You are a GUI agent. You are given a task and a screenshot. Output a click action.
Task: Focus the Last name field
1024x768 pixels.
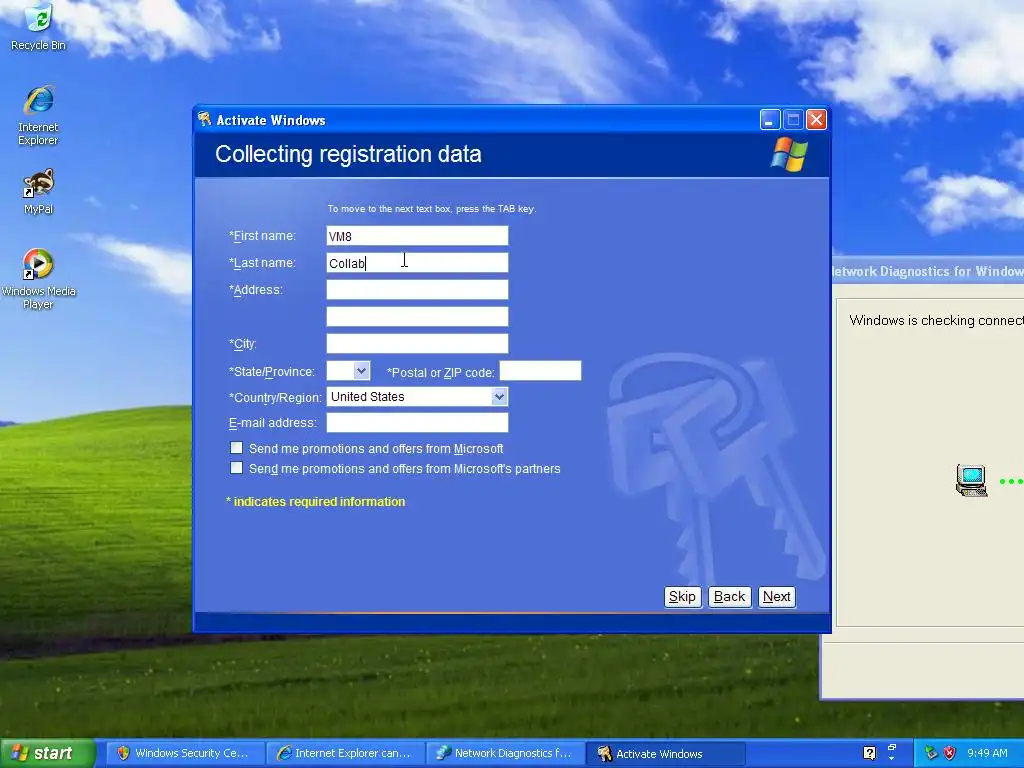(x=417, y=263)
